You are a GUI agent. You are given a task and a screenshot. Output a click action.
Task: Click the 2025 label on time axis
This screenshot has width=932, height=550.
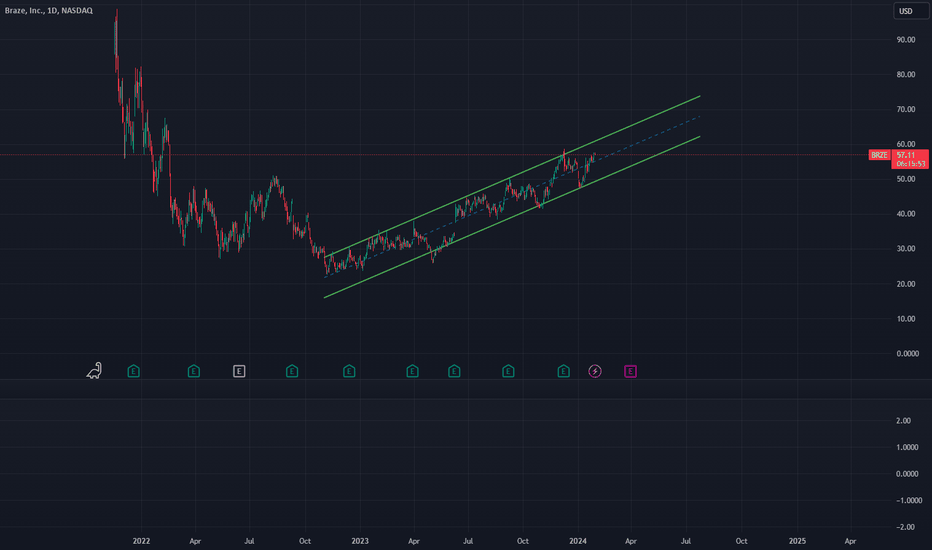[797, 541]
